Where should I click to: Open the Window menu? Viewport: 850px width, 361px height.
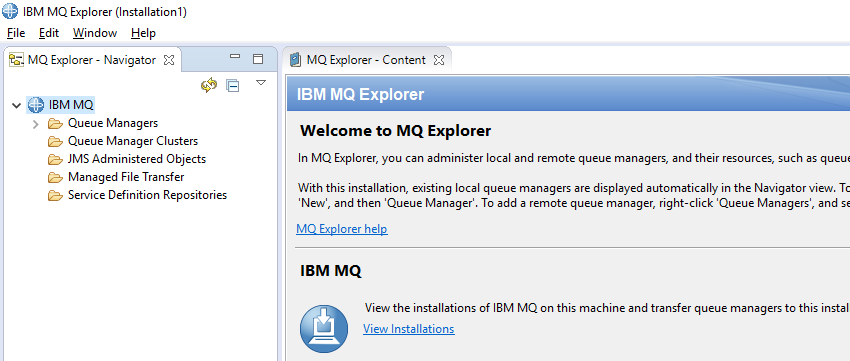click(x=95, y=33)
